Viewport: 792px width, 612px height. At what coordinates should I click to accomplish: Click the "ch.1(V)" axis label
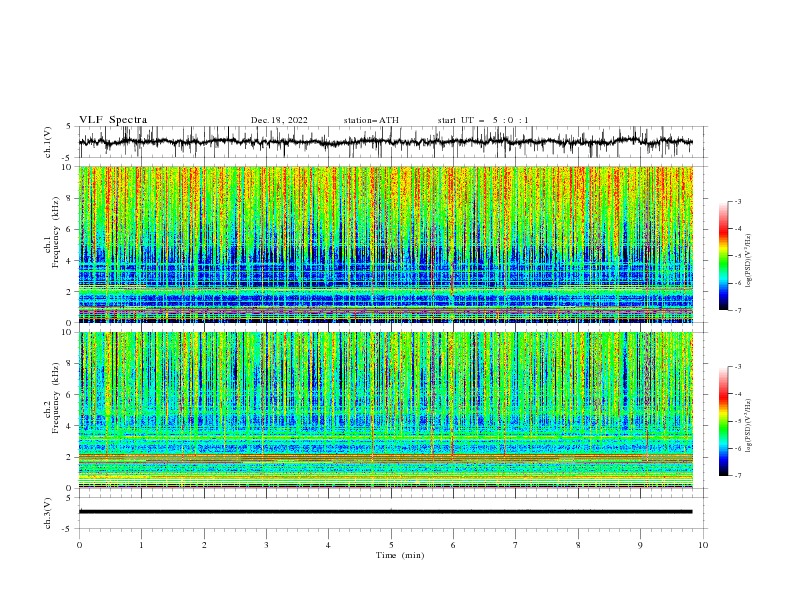(48, 142)
